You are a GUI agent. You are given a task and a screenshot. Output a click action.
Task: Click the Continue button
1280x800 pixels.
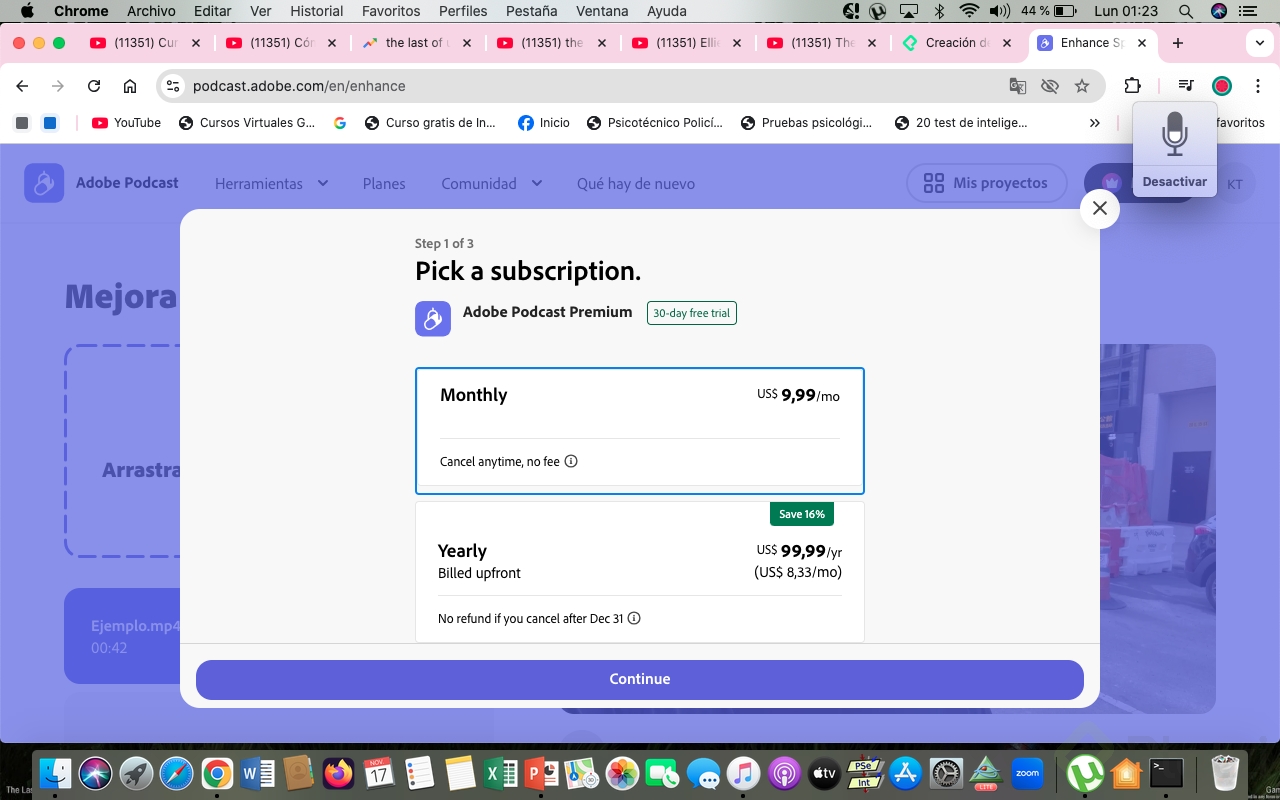tap(640, 679)
